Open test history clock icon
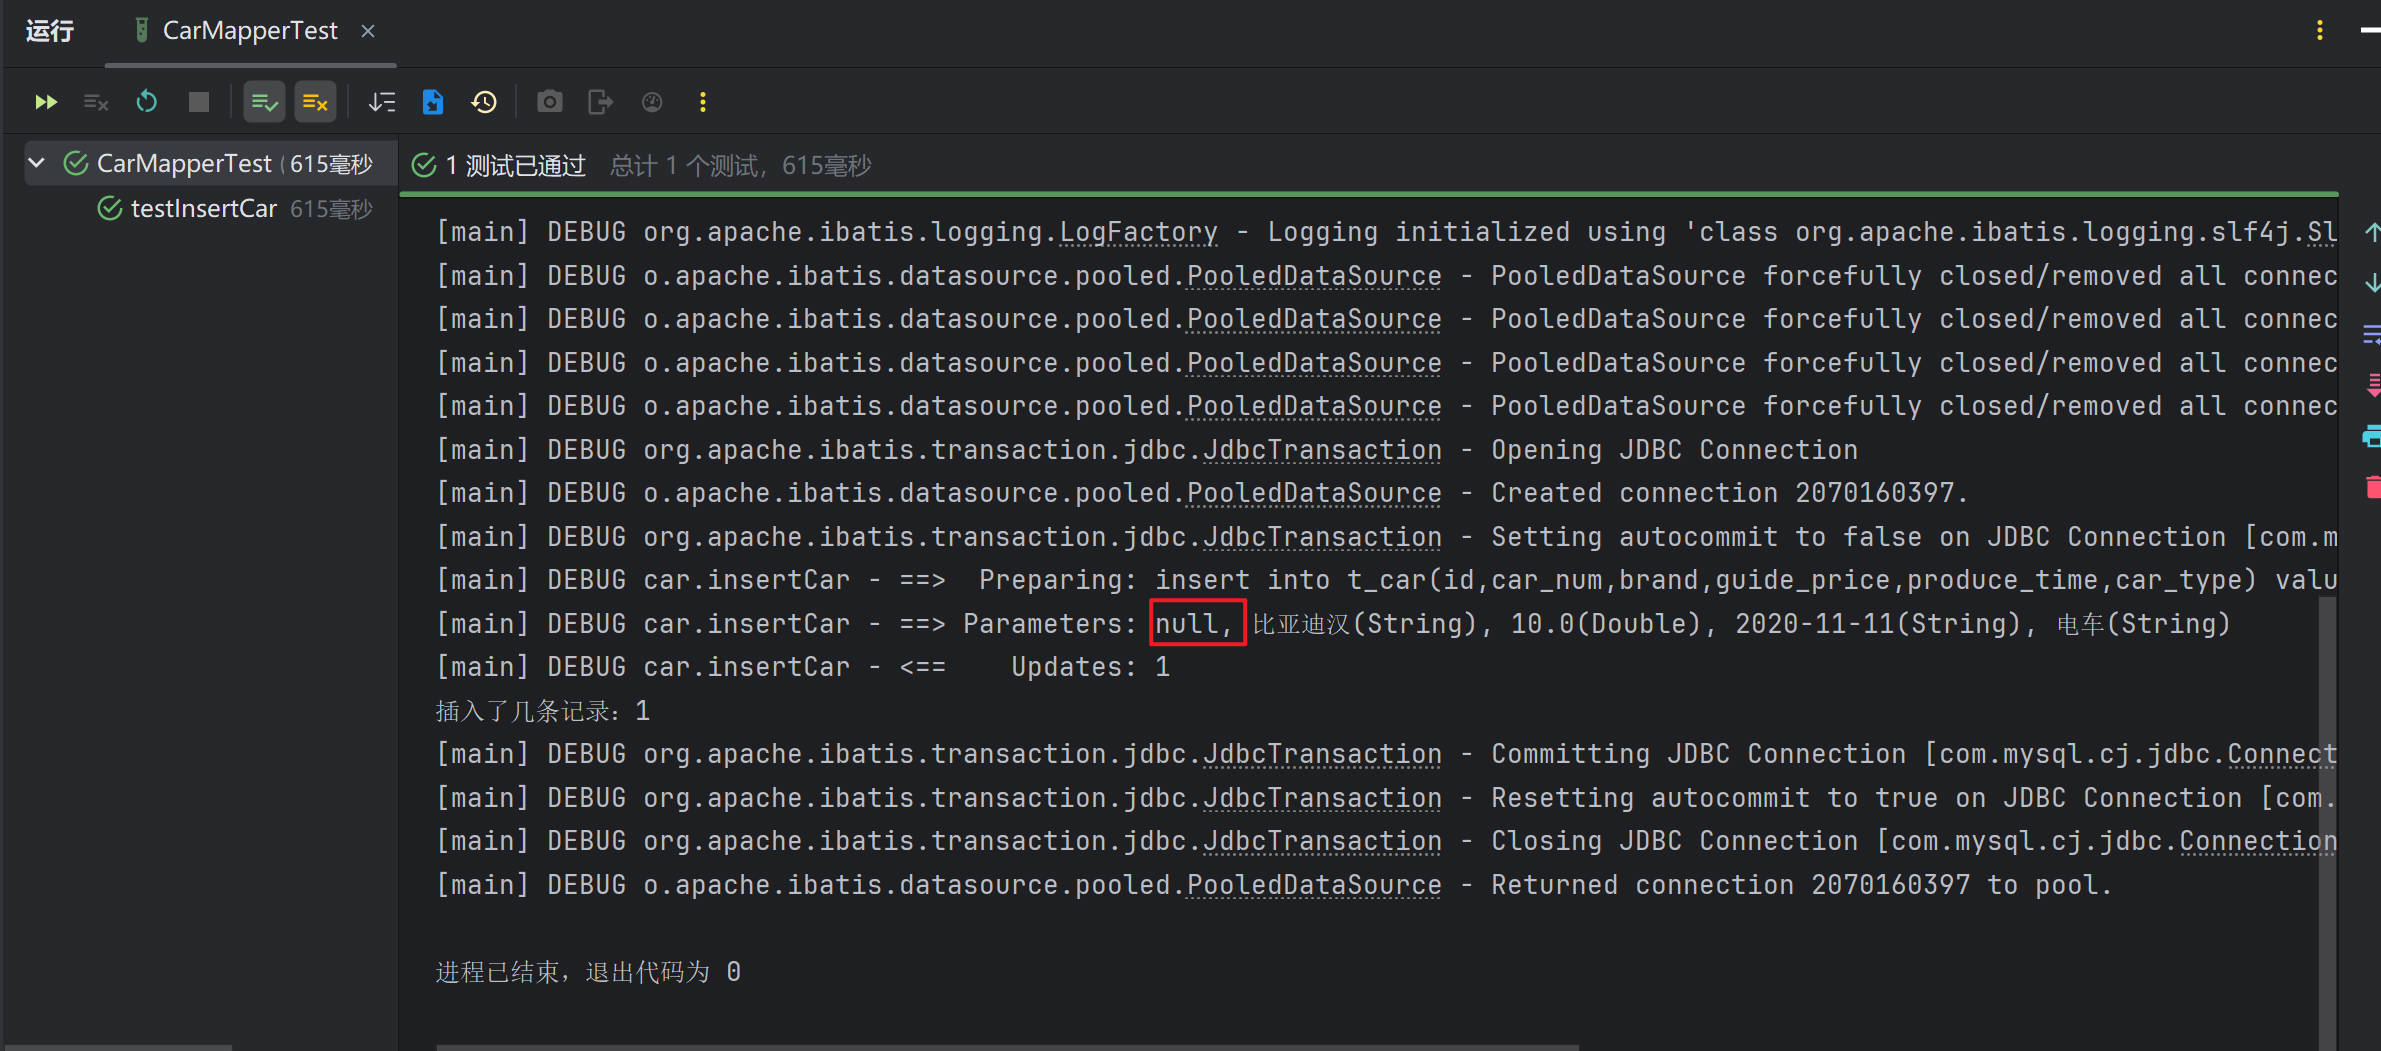 (x=485, y=102)
